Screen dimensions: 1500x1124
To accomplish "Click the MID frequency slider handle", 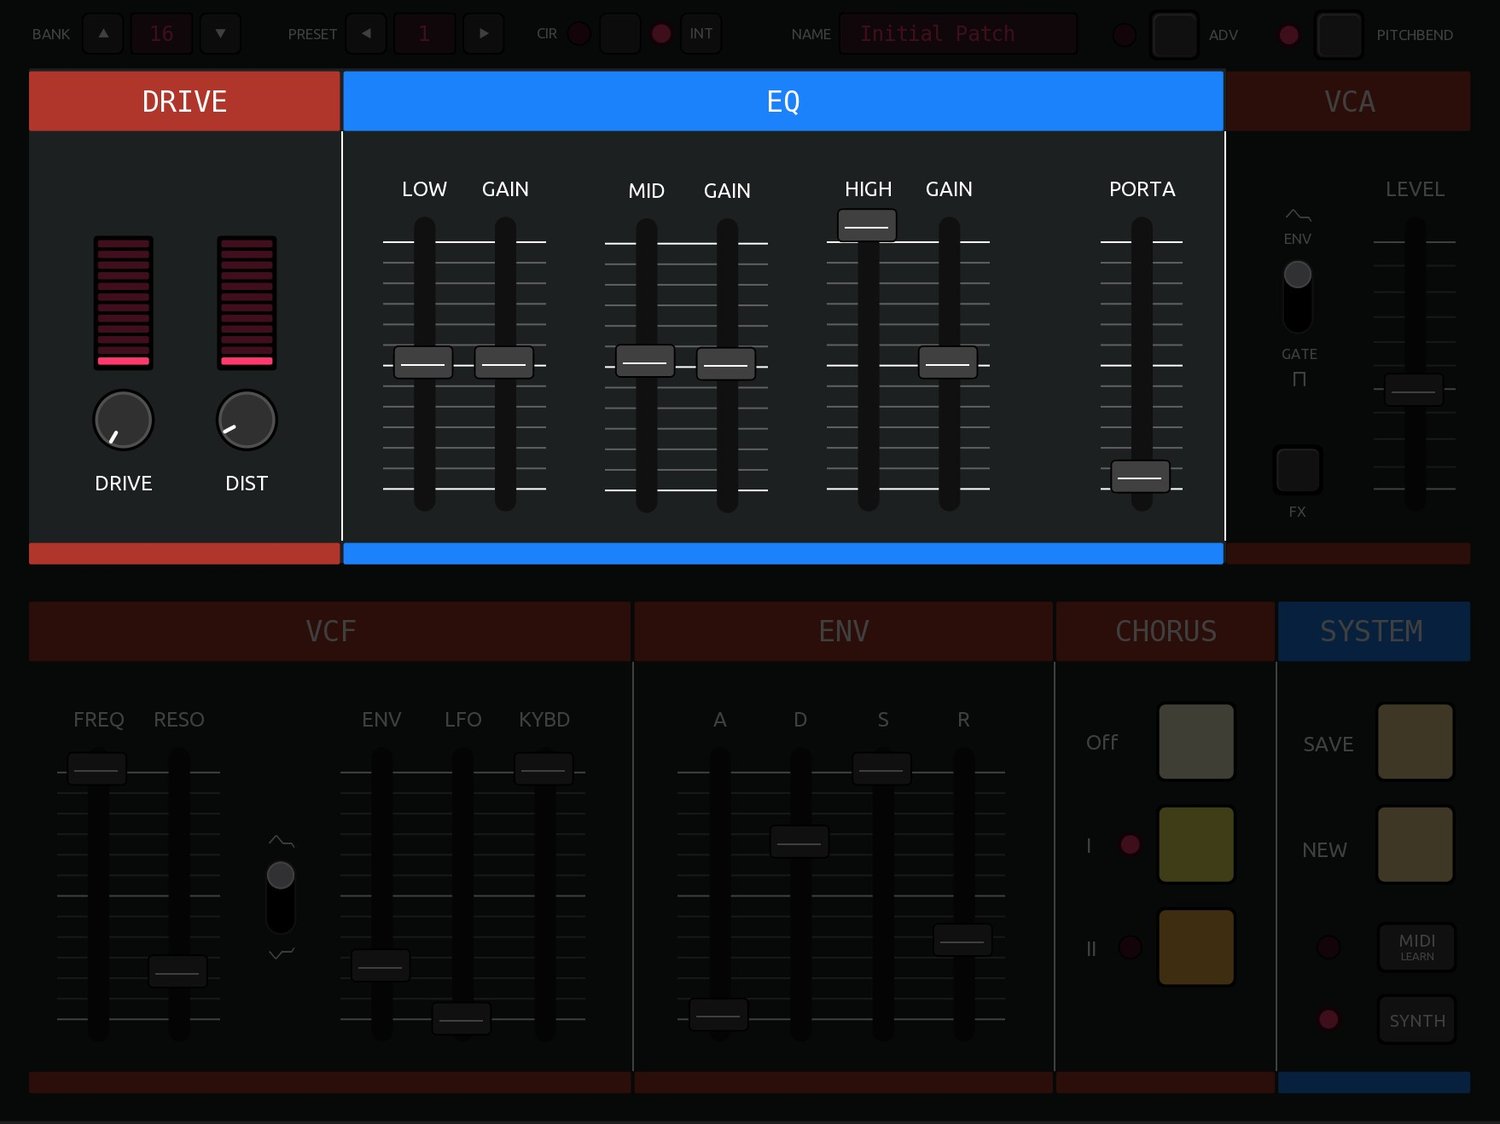I will pos(645,361).
